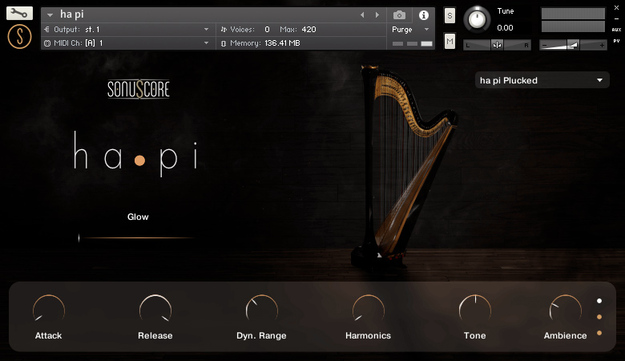Screen dimensions: 625x361
Task: Select the white page dot indicator
Action: (599, 301)
